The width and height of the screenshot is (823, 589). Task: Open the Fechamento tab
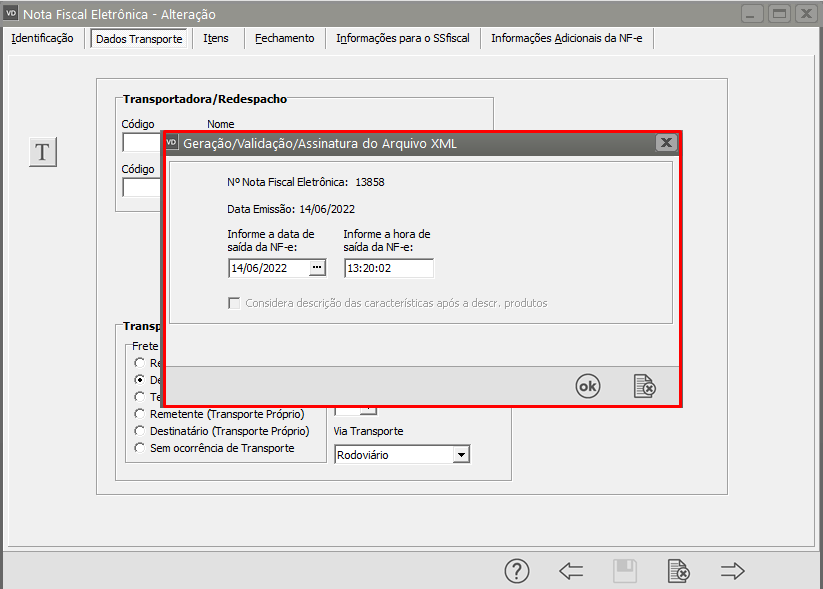[284, 38]
